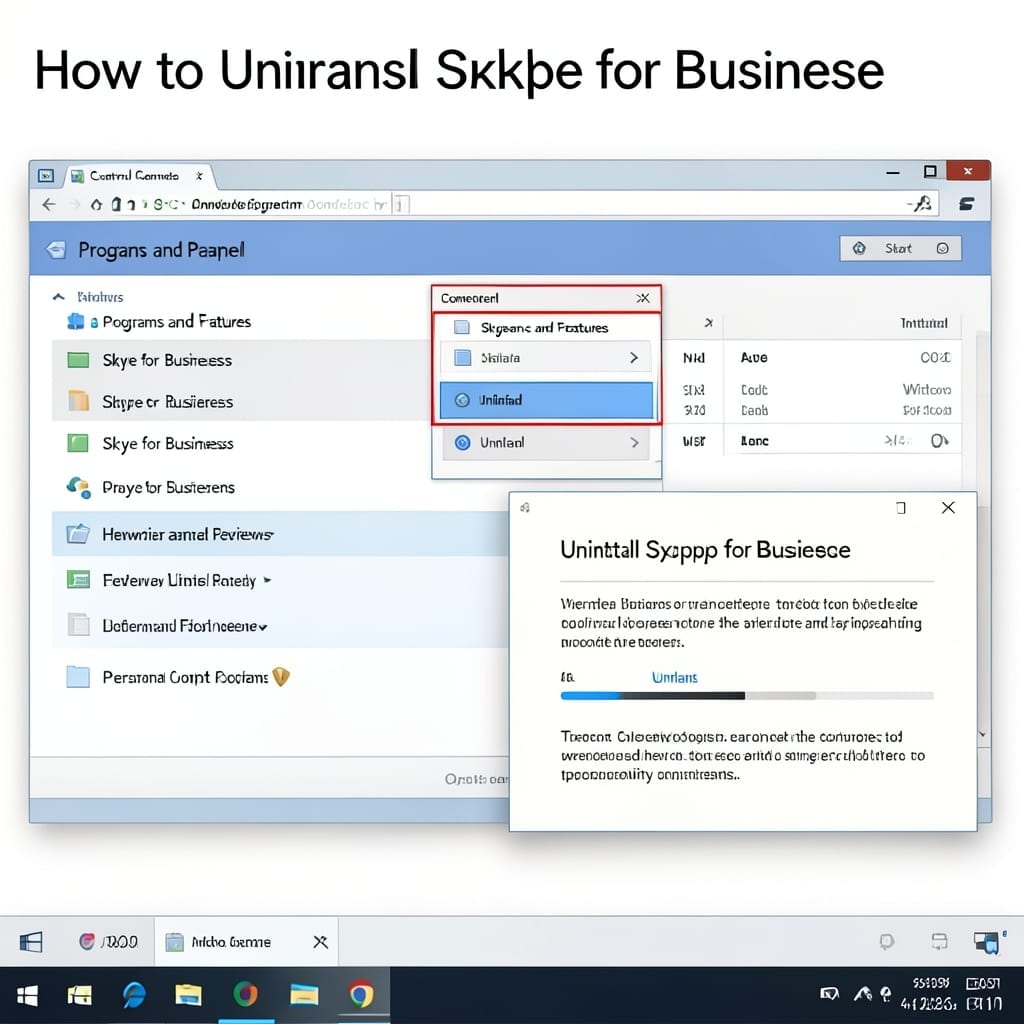Open the Windows Start button on taskbar
Screen dimensions: 1024x1024
pos(27,995)
